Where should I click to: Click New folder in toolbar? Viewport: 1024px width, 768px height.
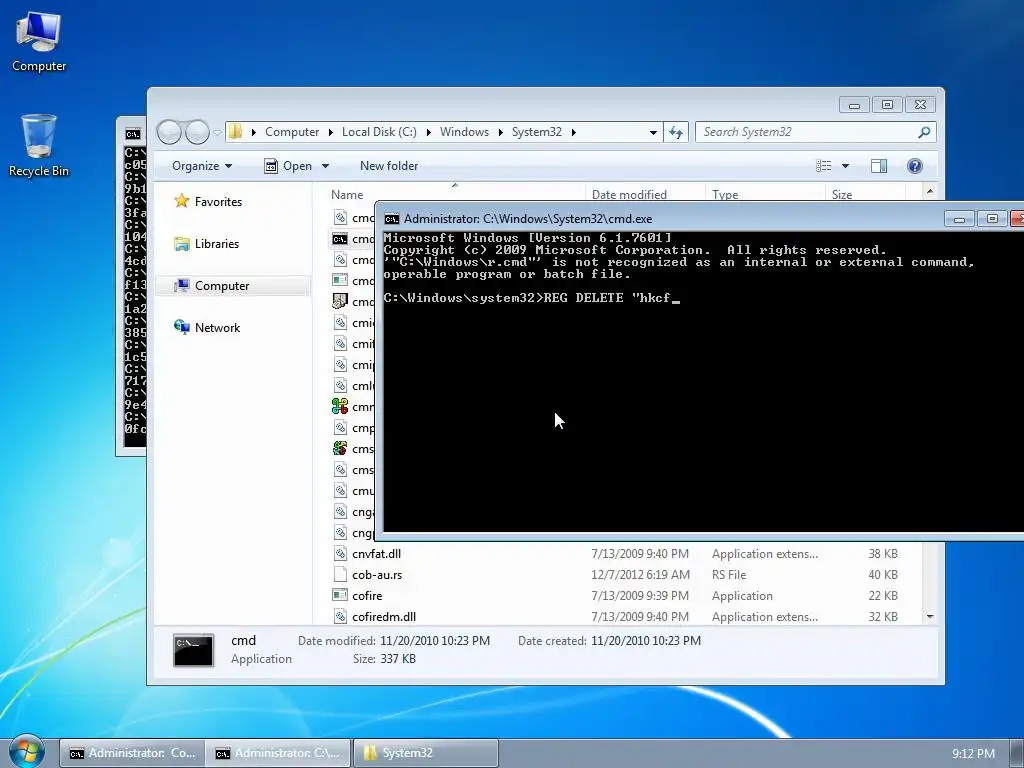[389, 166]
